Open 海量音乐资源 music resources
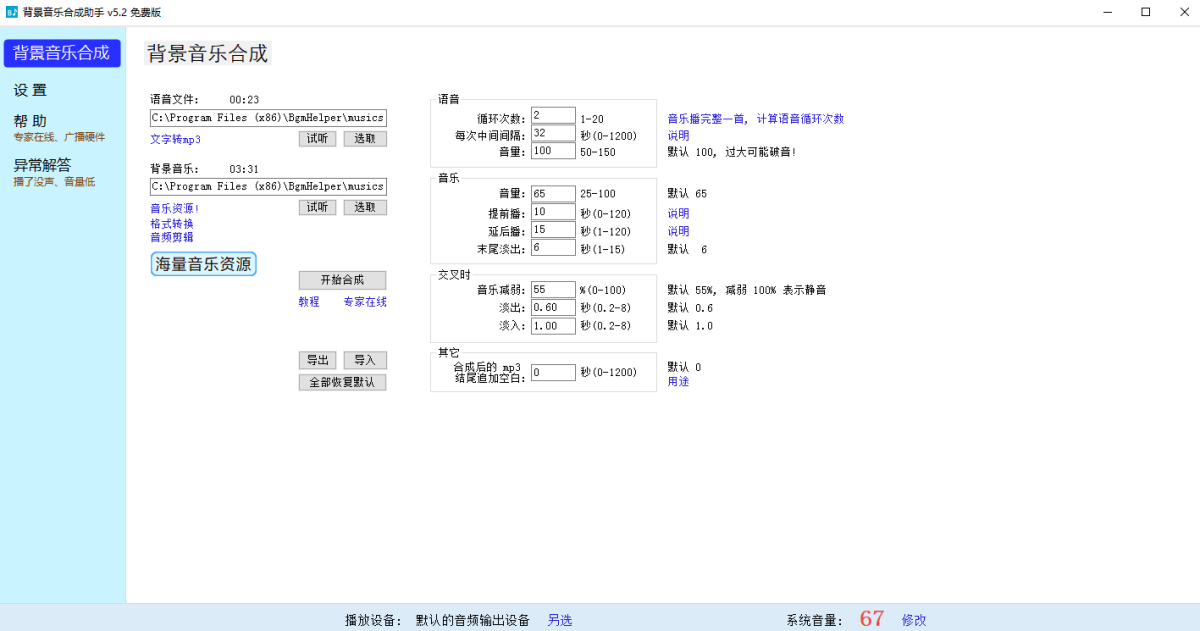Image resolution: width=1200 pixels, height=631 pixels. click(x=203, y=263)
